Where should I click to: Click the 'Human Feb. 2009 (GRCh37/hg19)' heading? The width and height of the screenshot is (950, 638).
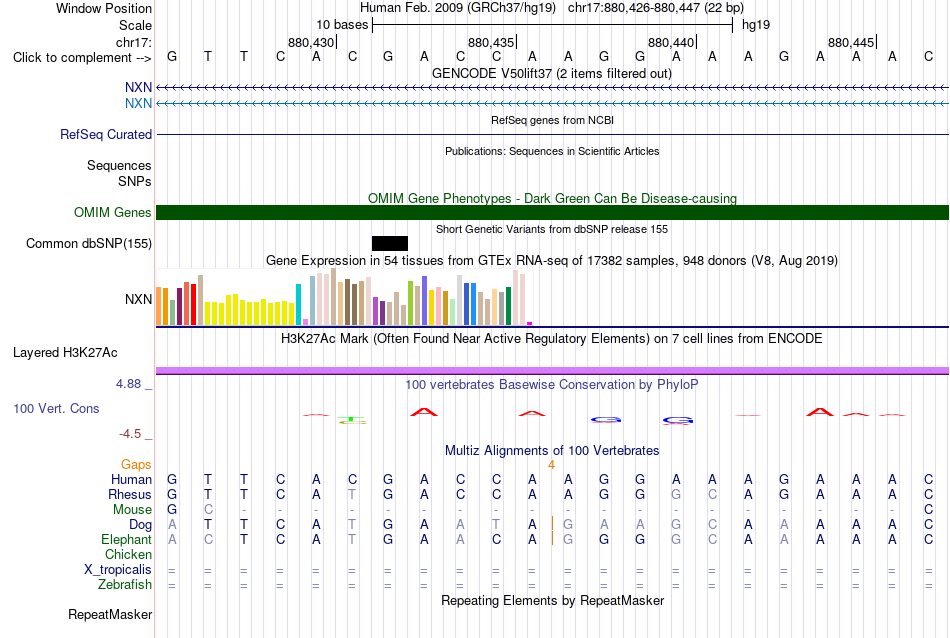tap(457, 8)
